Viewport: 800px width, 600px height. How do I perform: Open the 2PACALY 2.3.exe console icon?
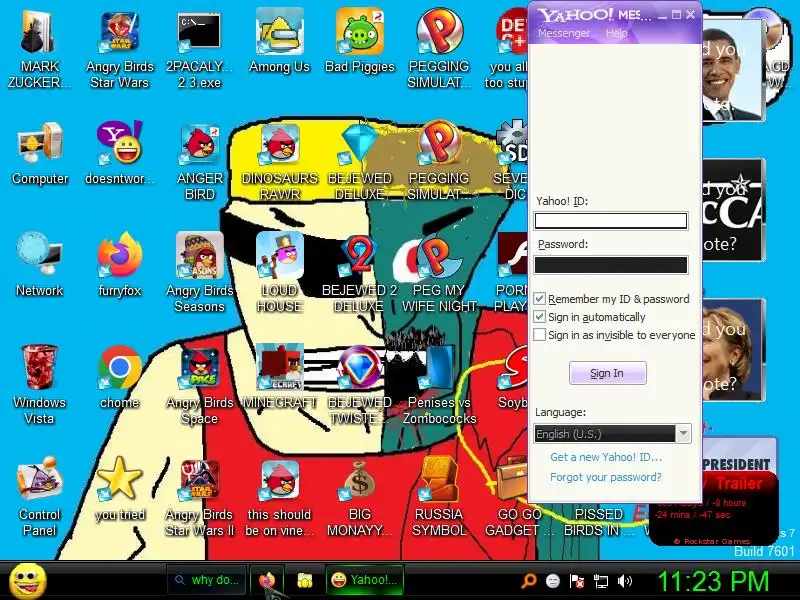[x=199, y=48]
